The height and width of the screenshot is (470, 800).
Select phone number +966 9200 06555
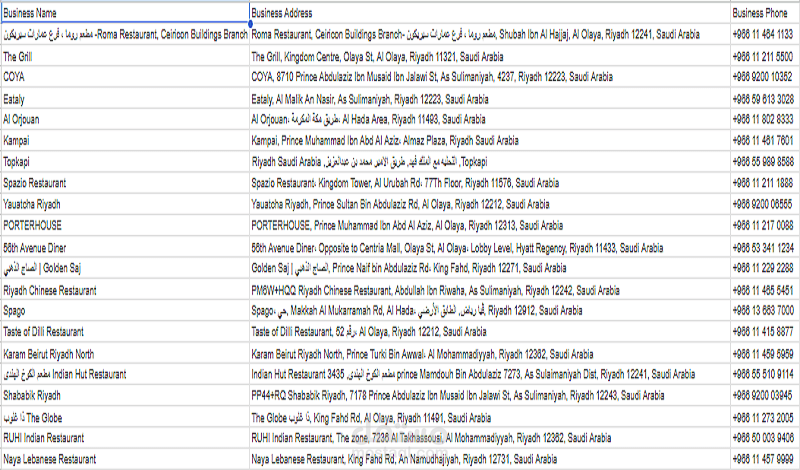(765, 204)
